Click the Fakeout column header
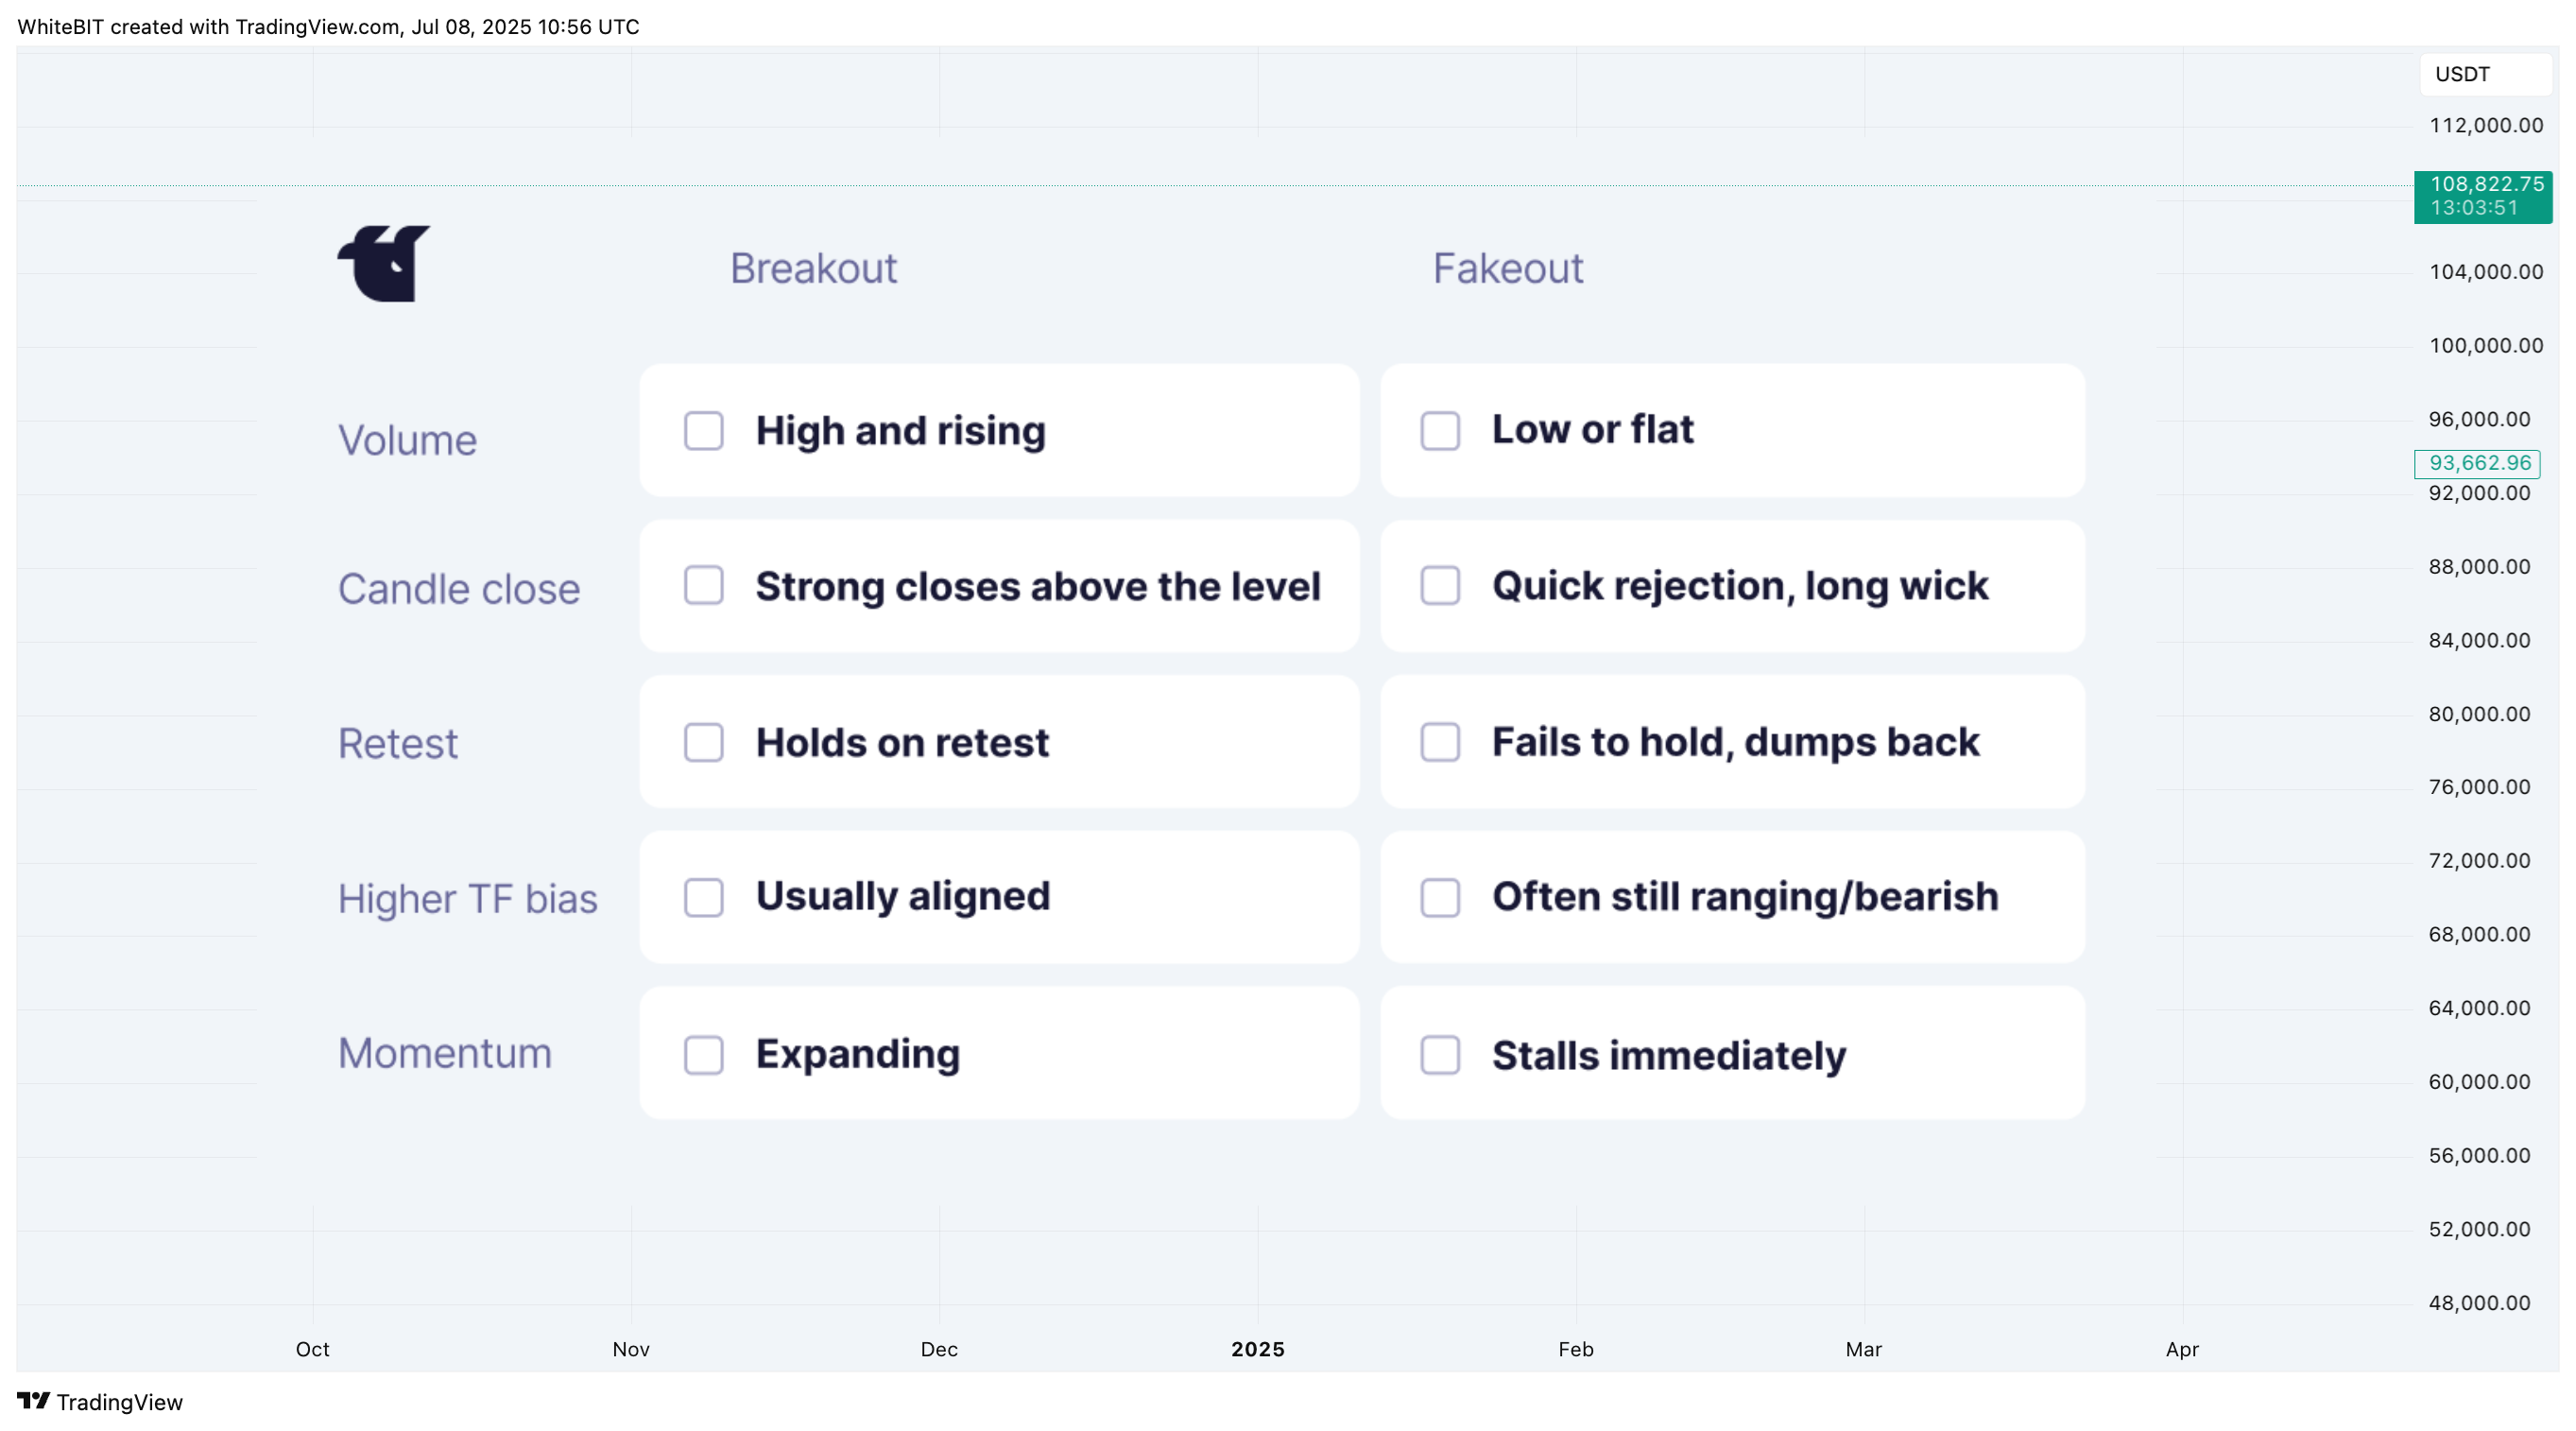Screen dimensions: 2576x1431 tap(1508, 268)
